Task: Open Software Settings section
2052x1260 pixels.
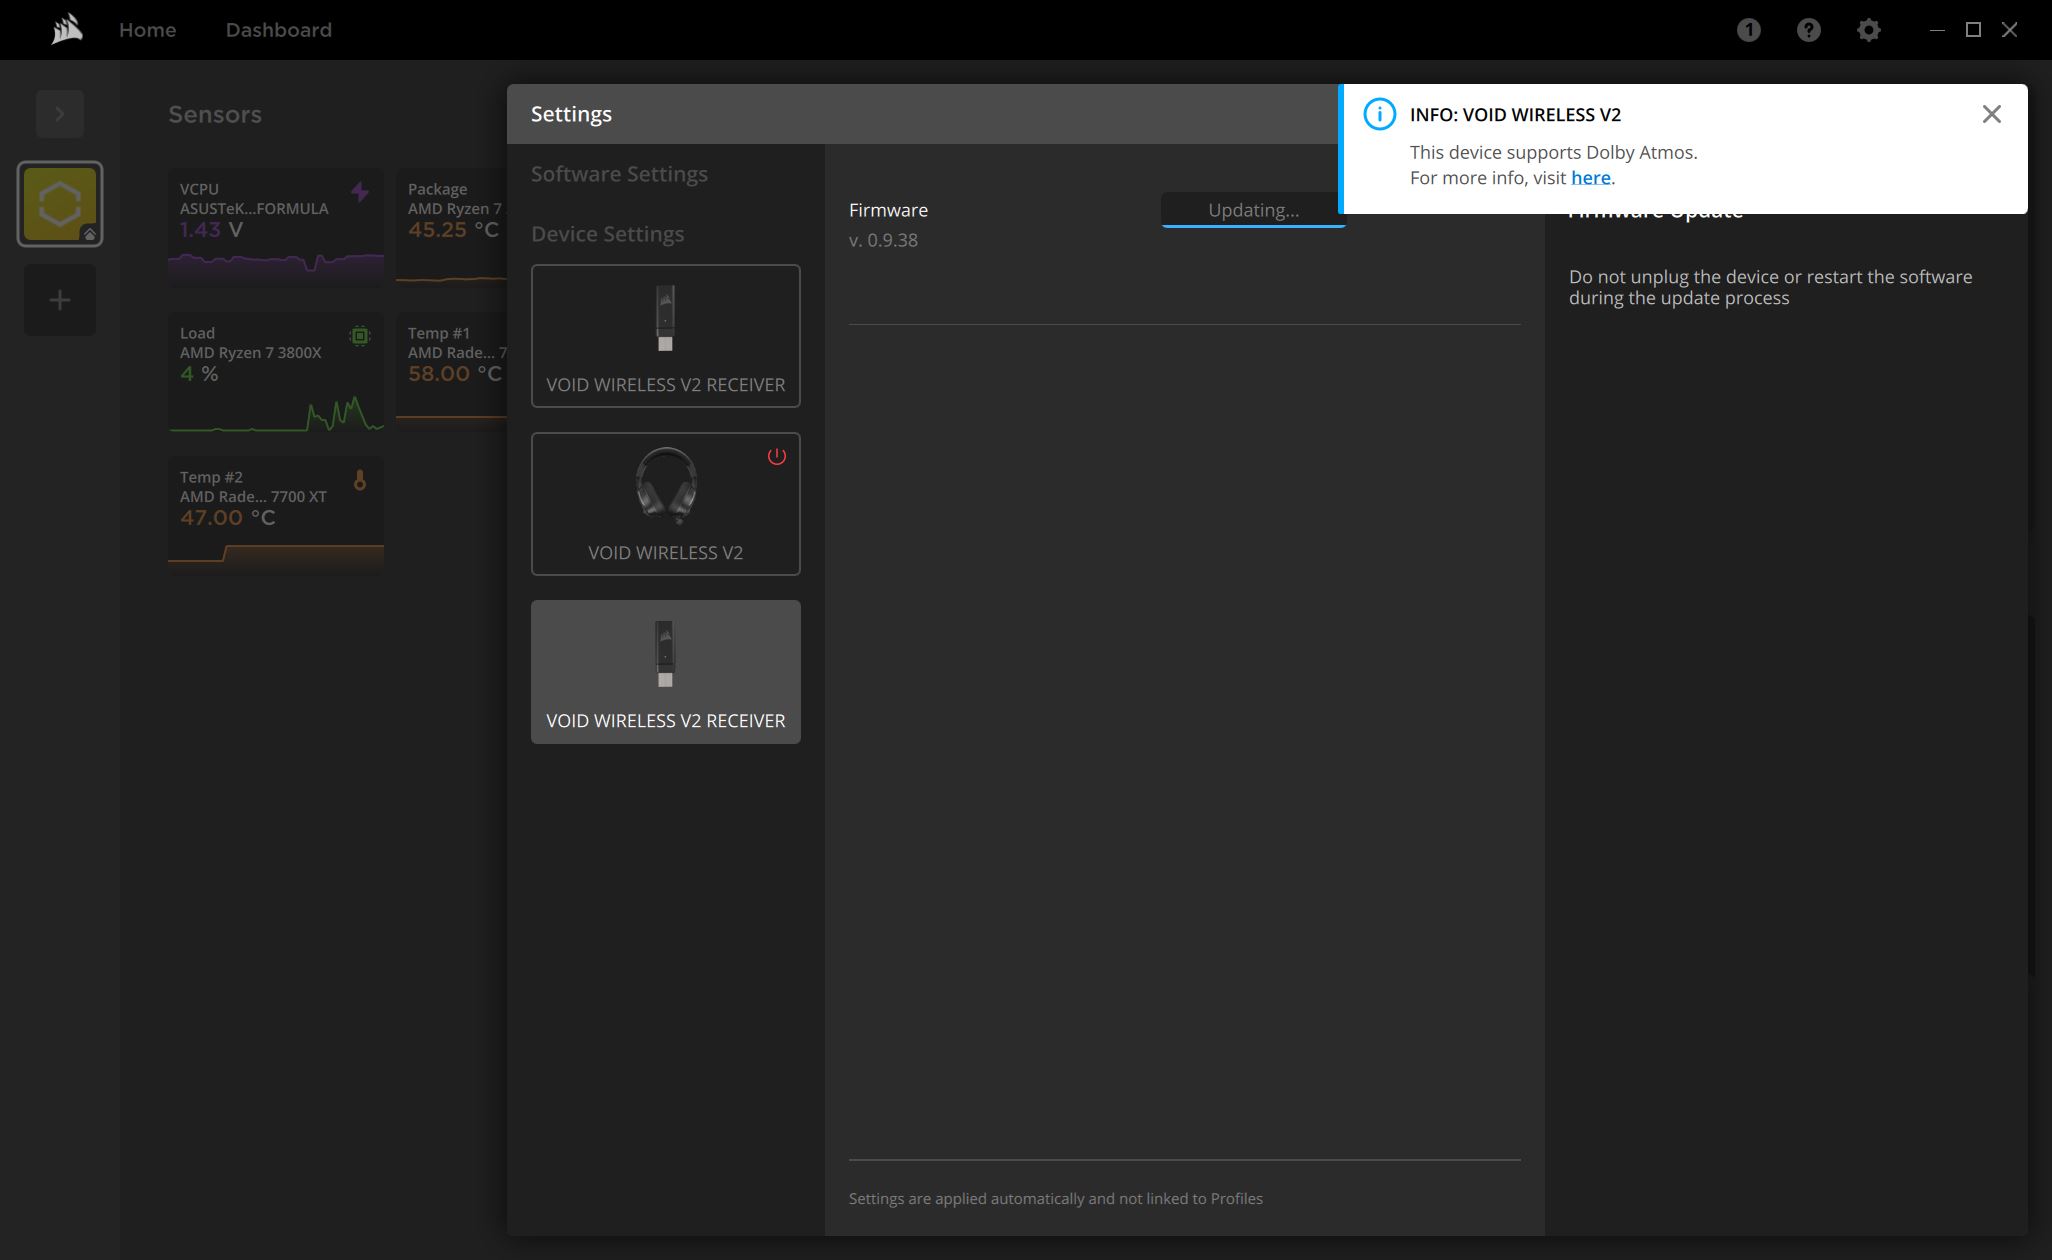Action: 619,174
